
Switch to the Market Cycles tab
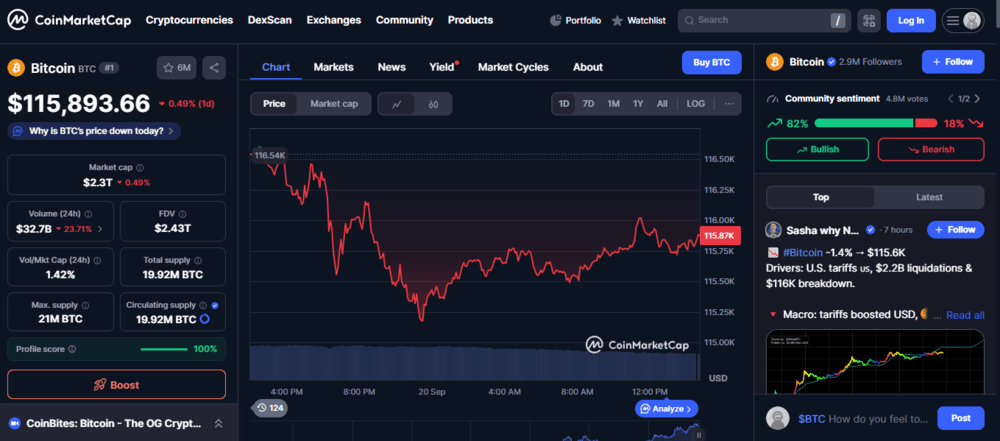(513, 67)
